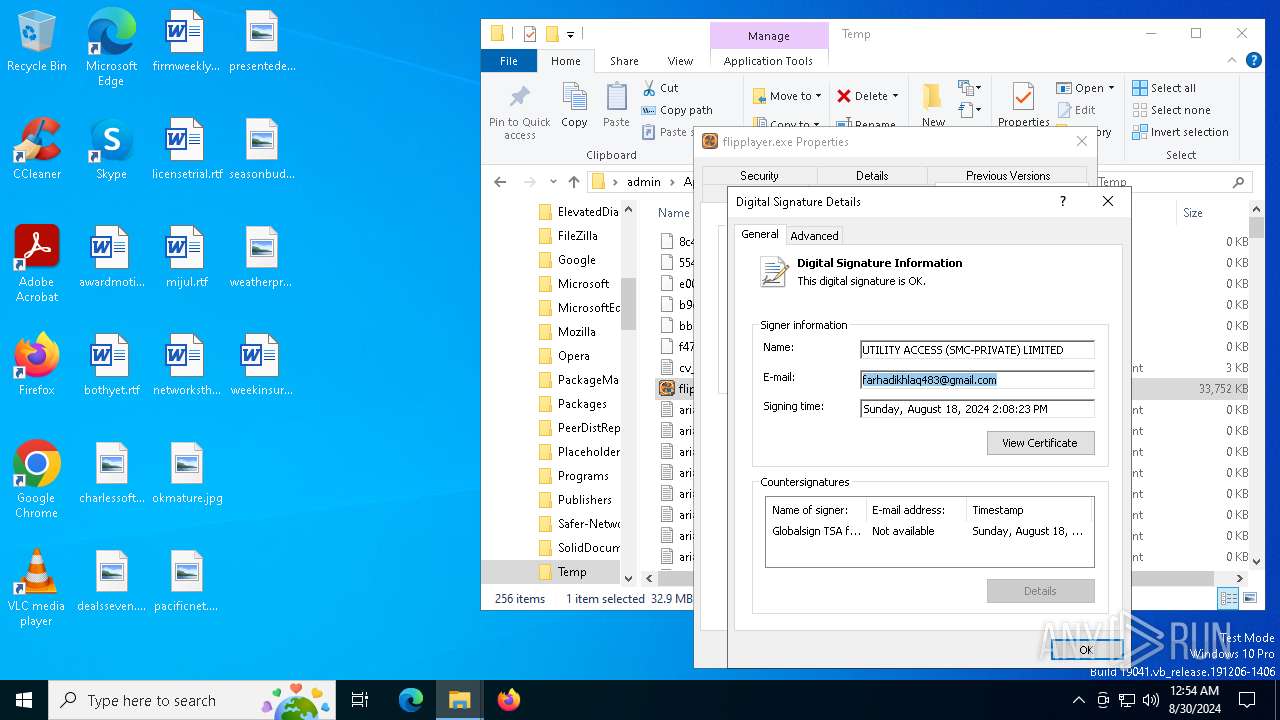Screen dimensions: 1280x720
Task: Select the FileZilla folder in the tree
Action: pos(577,236)
